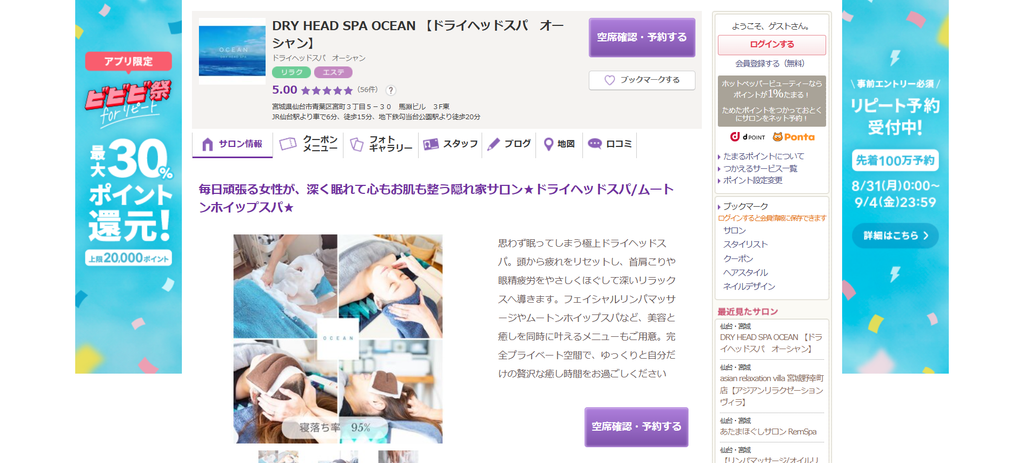Screen dimensions: 1024x463
Task: Click the review speech bubble icon
Action: coord(594,144)
